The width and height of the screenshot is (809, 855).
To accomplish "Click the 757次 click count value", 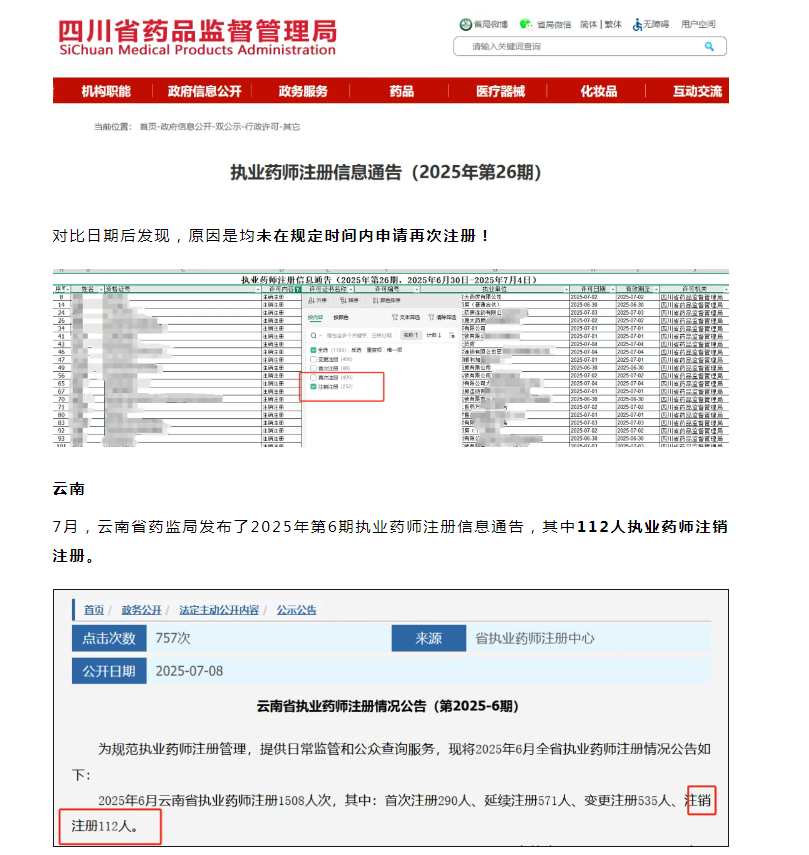I will 173,638.
